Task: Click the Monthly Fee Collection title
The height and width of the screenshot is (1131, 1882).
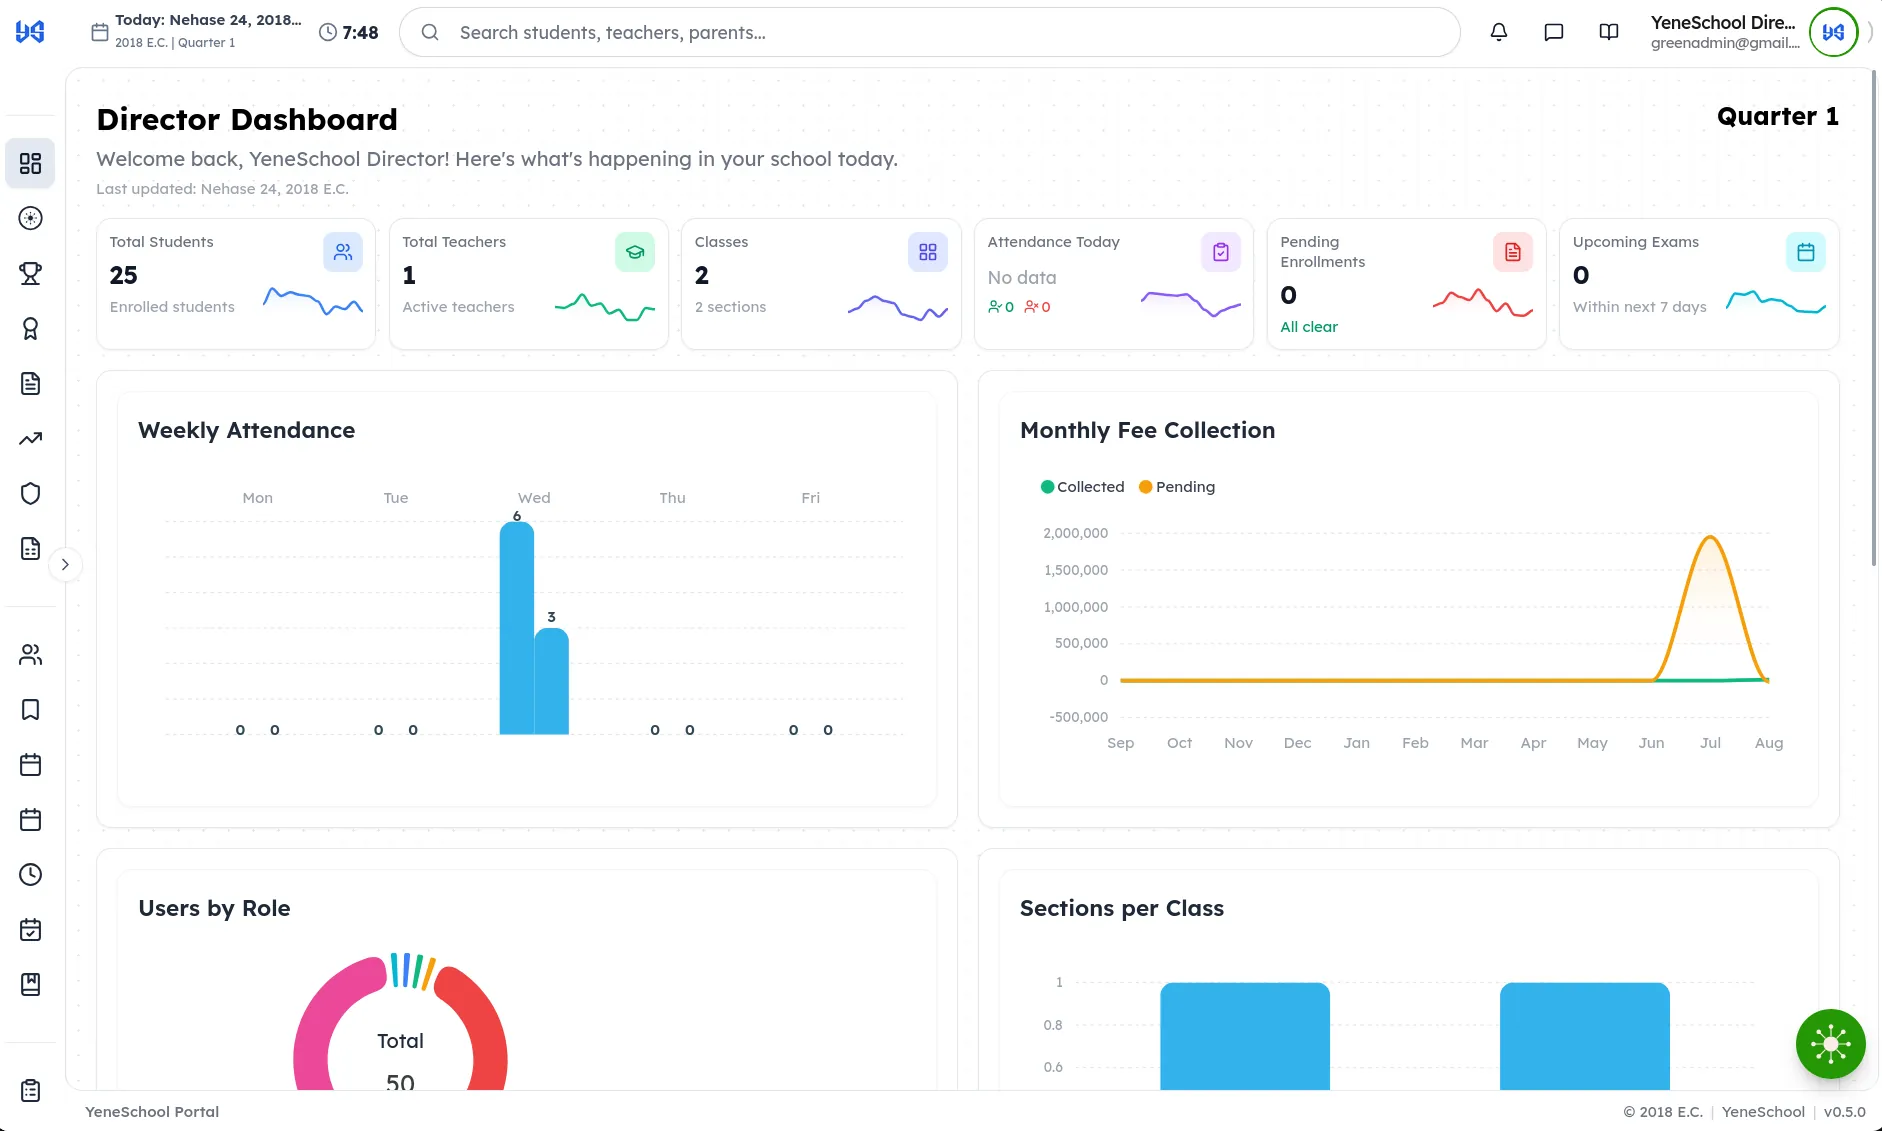Action: (1147, 431)
